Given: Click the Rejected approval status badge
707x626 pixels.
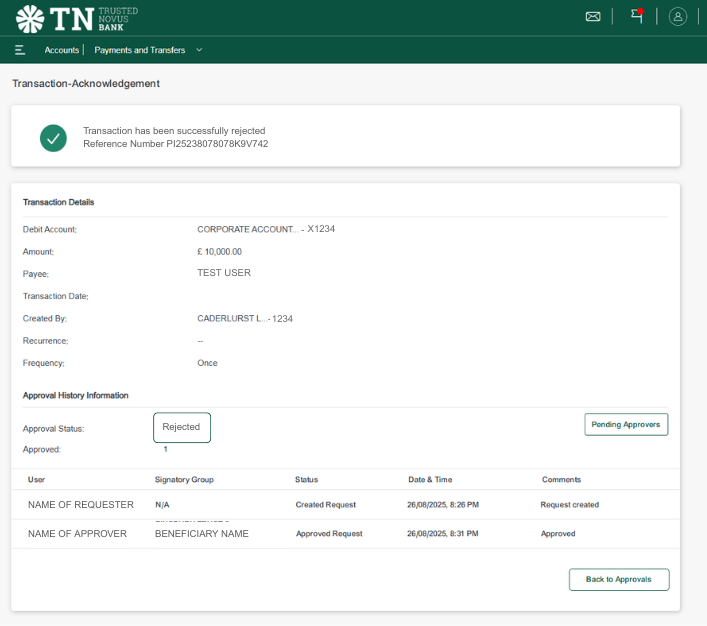Looking at the screenshot, I should tap(182, 427).
